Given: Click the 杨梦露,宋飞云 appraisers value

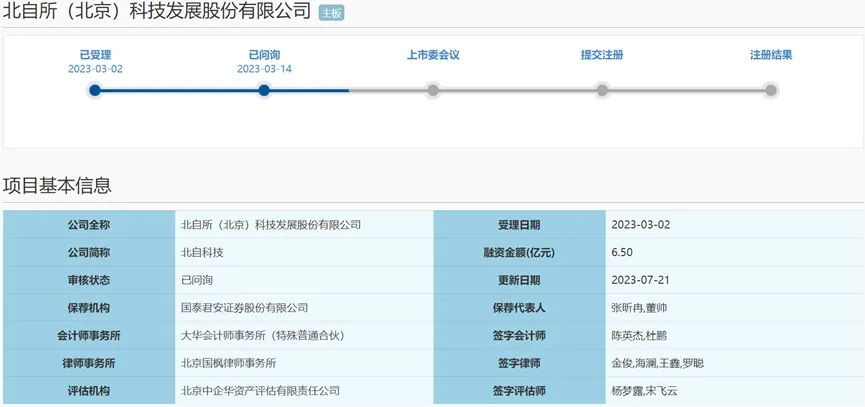Looking at the screenshot, I should [644, 390].
